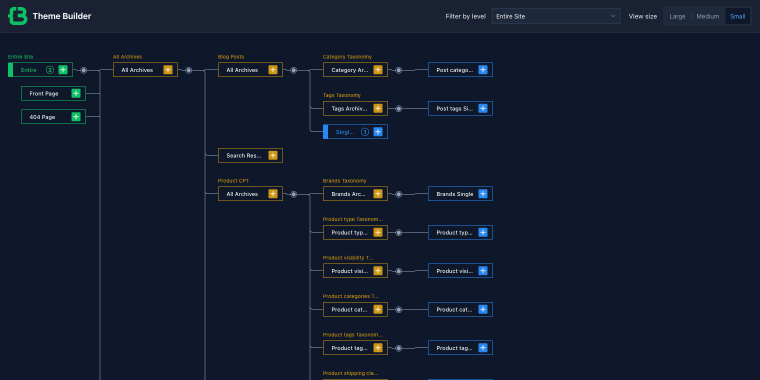
Task: Click plus icon on Post catego... node
Action: 483,70
